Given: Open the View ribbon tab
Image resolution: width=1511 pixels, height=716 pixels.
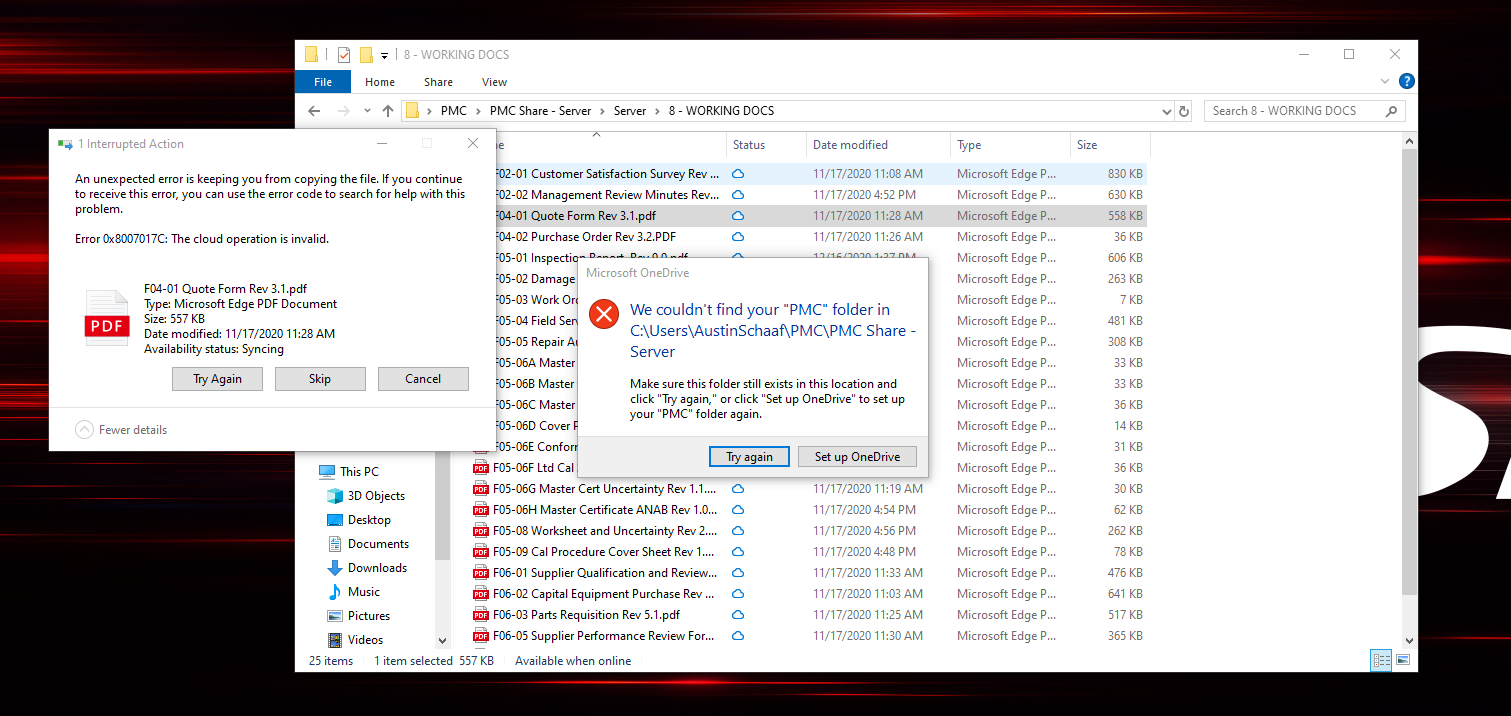Looking at the screenshot, I should (494, 82).
